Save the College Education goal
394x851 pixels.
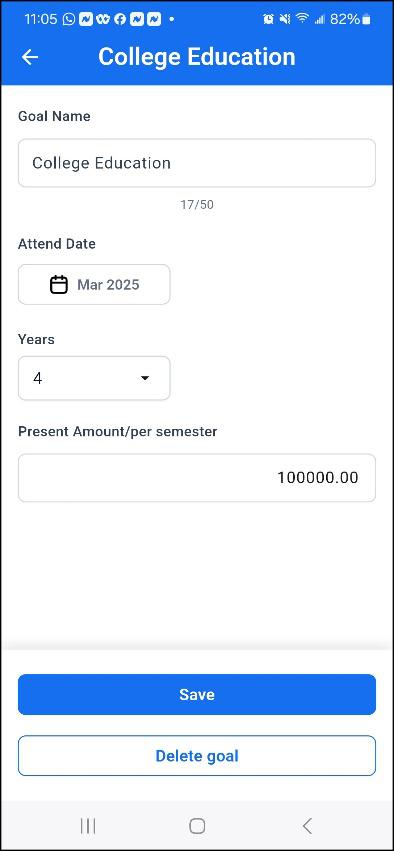[x=197, y=695]
